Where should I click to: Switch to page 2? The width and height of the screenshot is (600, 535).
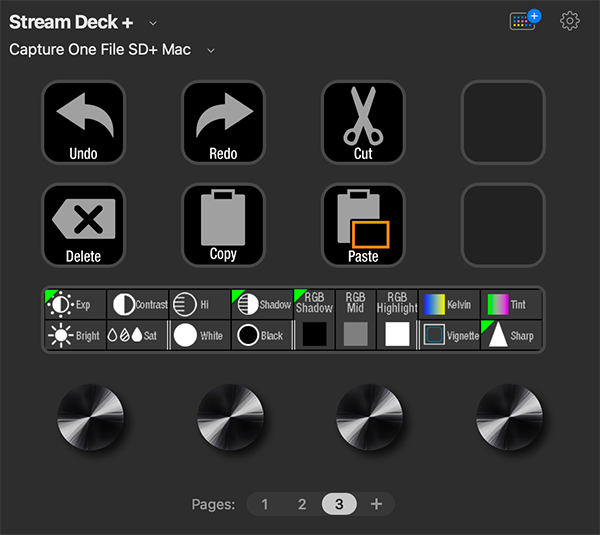[x=302, y=504]
